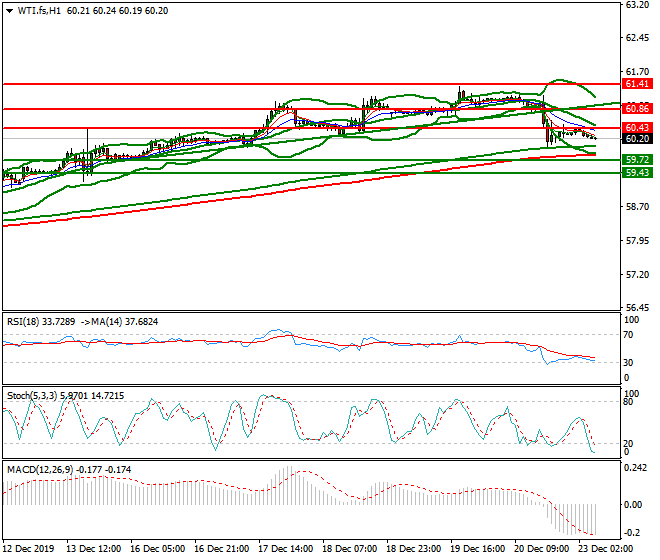Click the 59.72 green support level label
Image resolution: width=660 pixels, height=560 pixels.
click(637, 160)
